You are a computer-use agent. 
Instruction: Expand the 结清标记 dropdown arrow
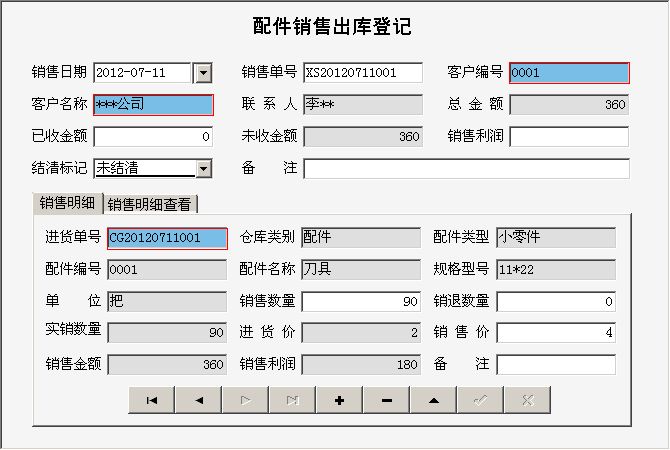[204, 168]
